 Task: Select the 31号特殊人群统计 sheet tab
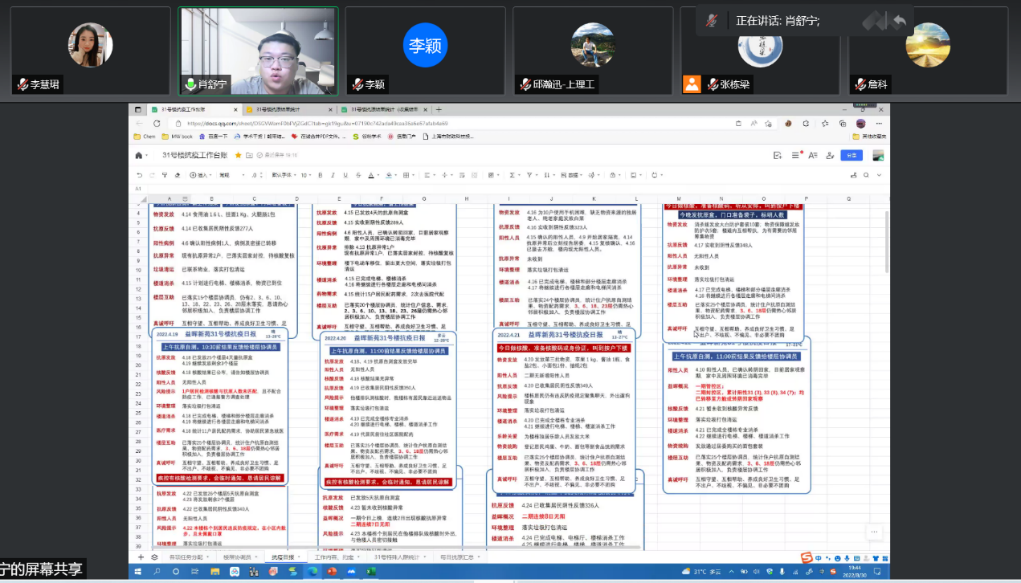[x=398, y=558]
